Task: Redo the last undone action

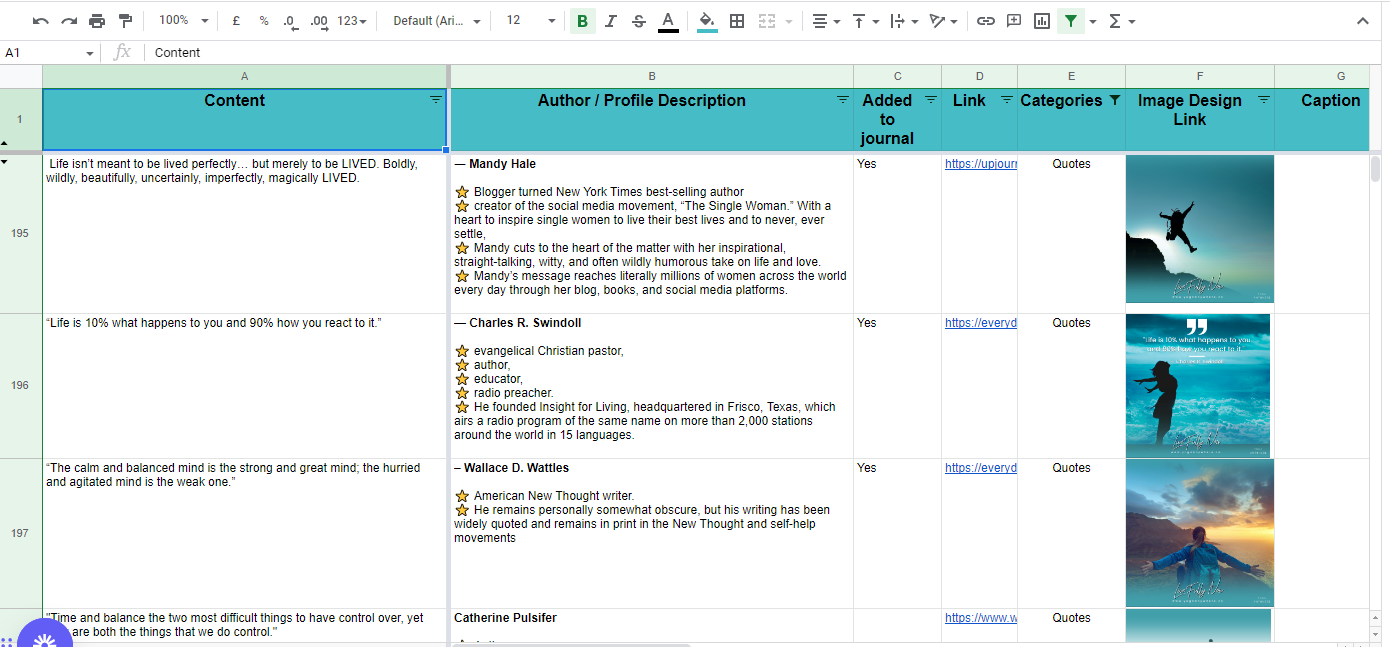Action: [x=69, y=21]
